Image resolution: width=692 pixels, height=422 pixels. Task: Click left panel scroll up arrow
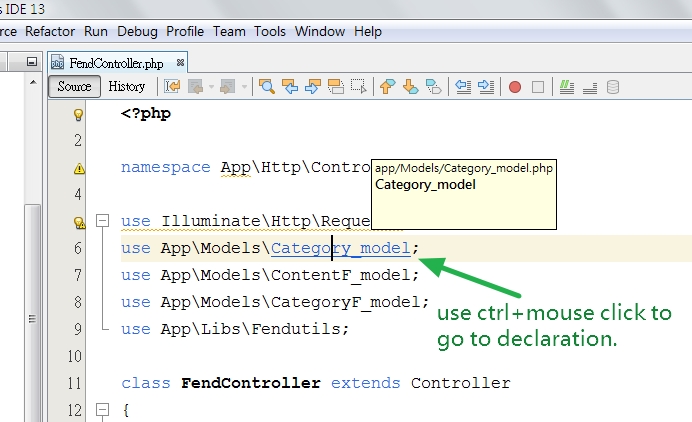pos(33,82)
